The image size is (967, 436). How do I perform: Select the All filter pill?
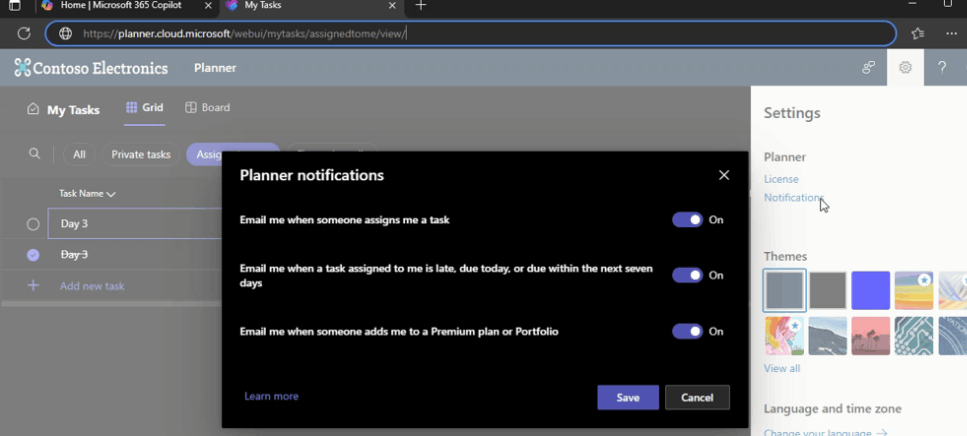tap(79, 154)
